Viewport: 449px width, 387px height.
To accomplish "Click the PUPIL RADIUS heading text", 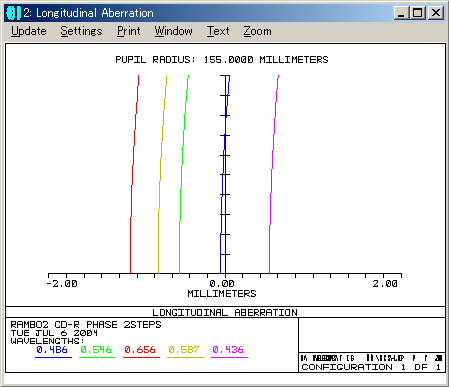I will (x=222, y=60).
